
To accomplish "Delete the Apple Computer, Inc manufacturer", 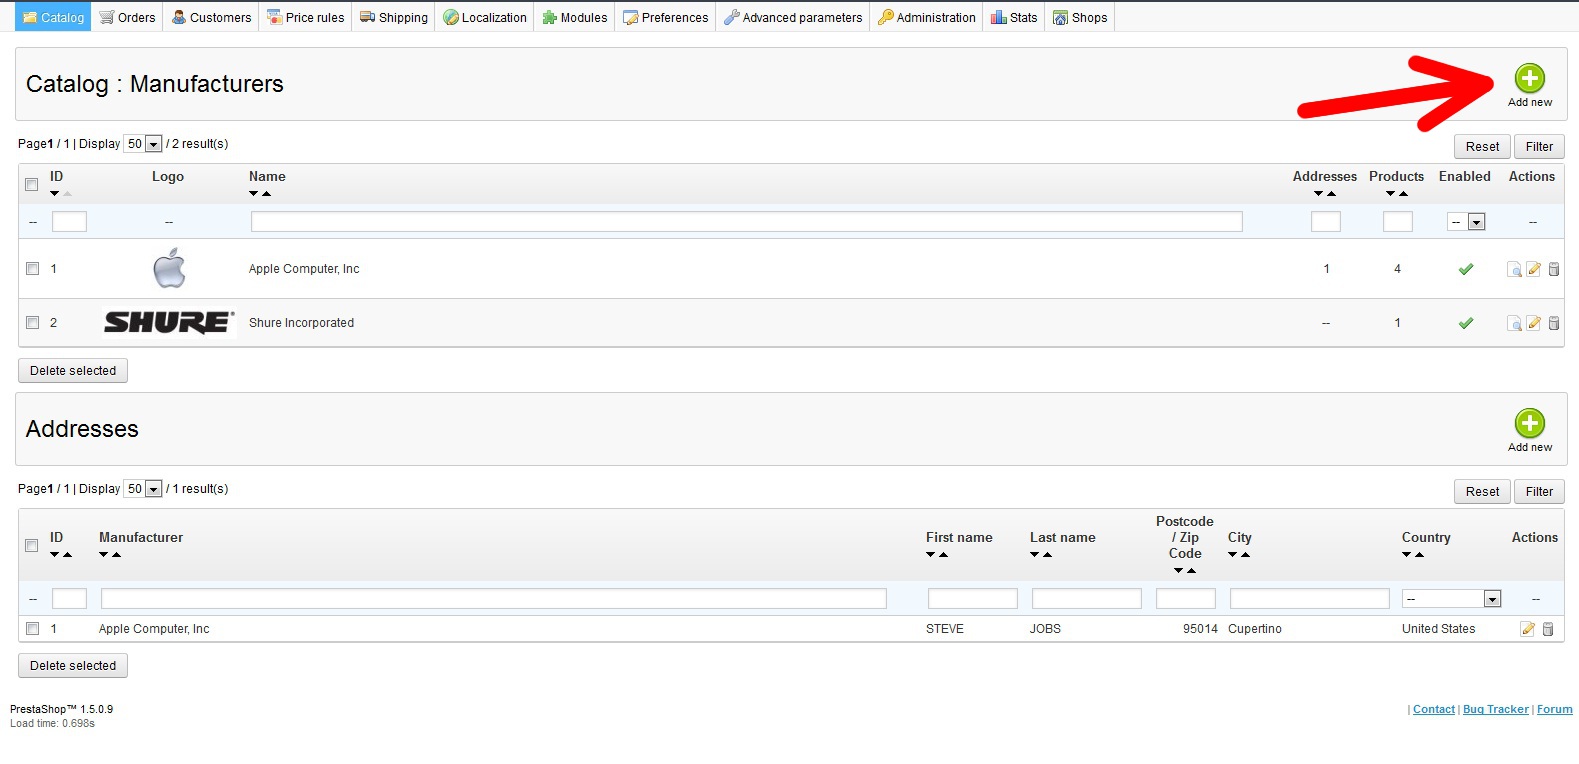I will point(1553,269).
